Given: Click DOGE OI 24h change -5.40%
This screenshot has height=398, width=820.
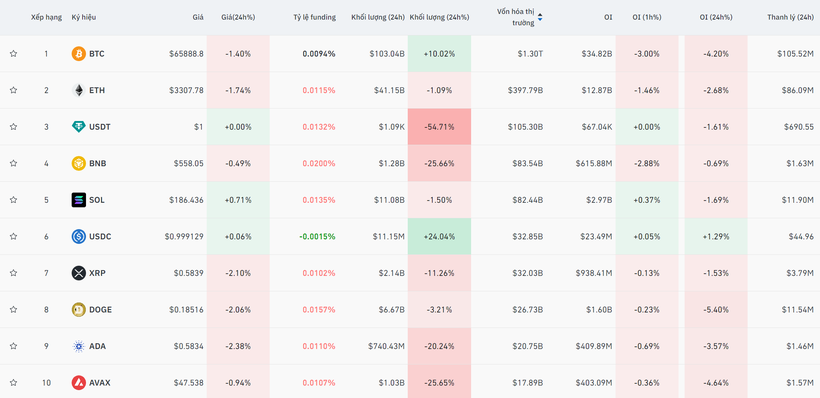Looking at the screenshot, I should [716, 310].
